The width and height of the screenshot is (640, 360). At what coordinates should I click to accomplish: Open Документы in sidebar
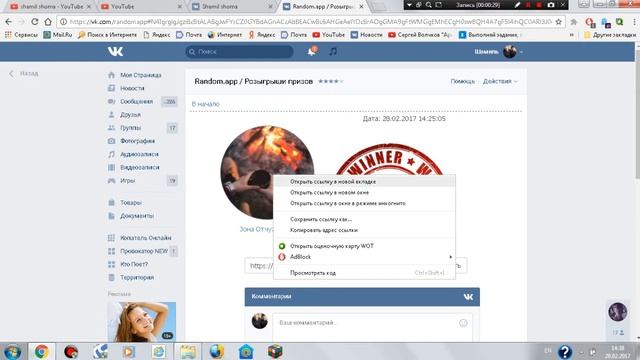coord(137,216)
